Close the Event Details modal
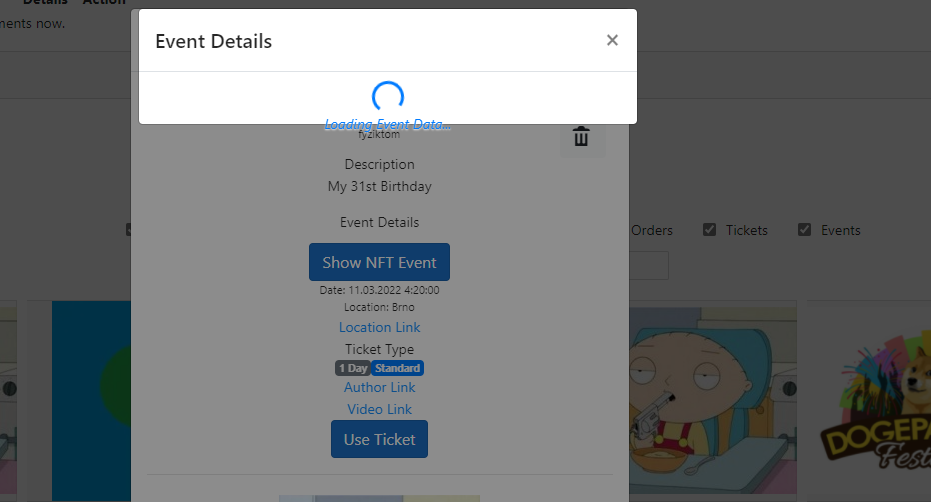This screenshot has height=502, width=931. 612,40
